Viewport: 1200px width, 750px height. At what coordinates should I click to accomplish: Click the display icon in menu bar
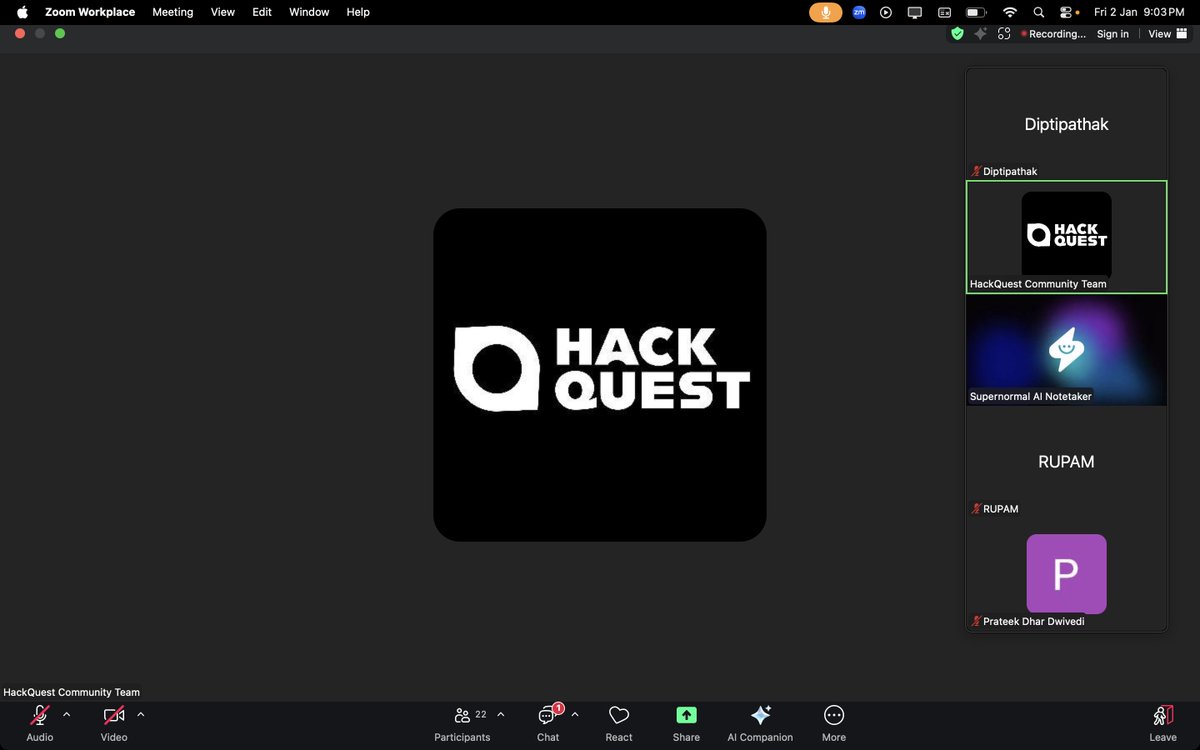pyautogui.click(x=914, y=12)
